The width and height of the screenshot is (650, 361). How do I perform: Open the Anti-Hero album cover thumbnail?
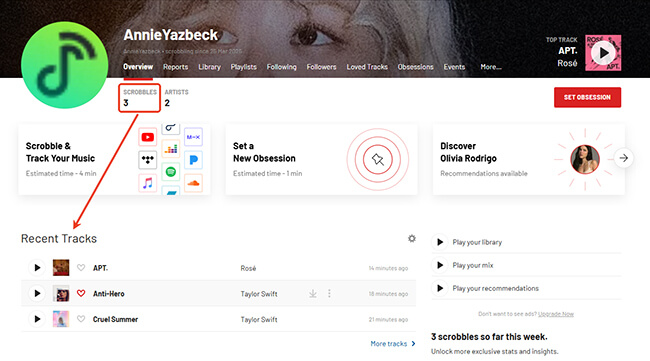pyautogui.click(x=61, y=293)
